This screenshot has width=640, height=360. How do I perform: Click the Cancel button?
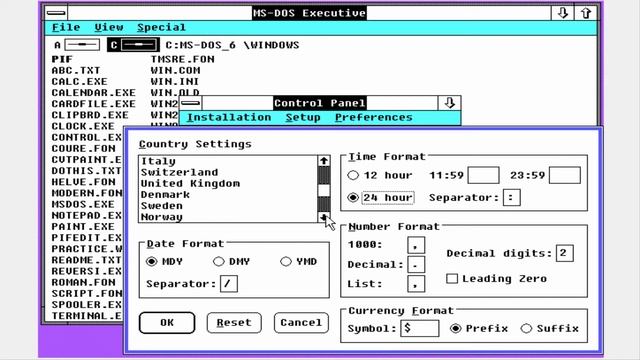click(x=301, y=323)
